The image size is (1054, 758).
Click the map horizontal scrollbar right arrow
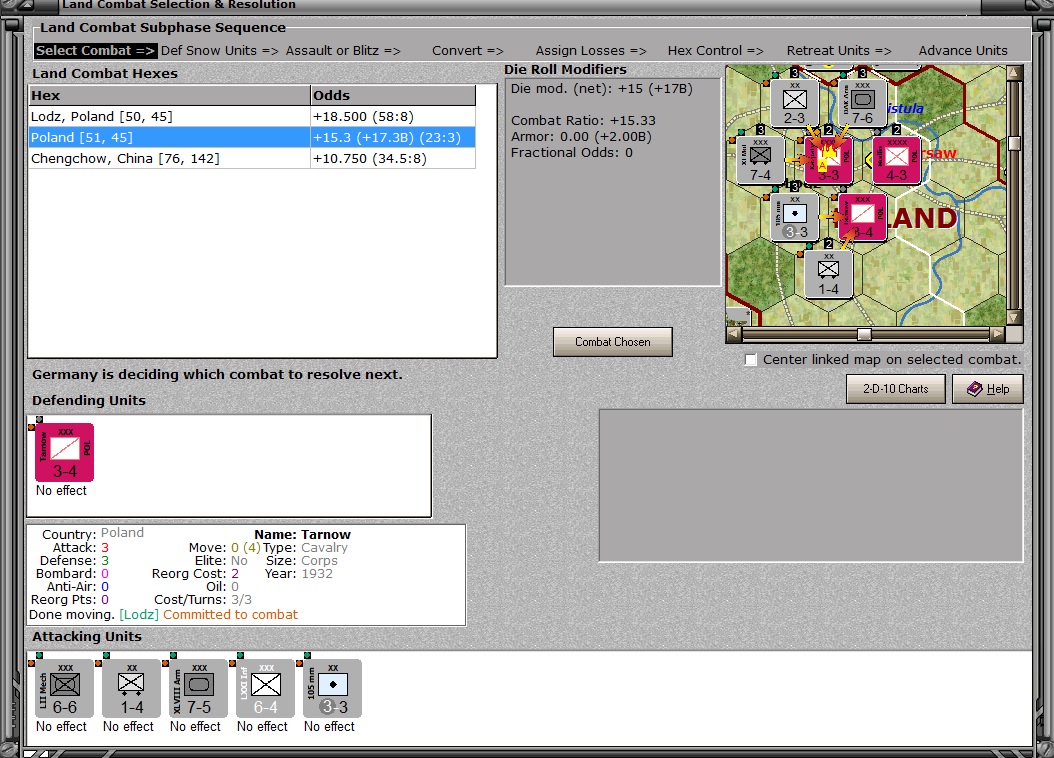(x=998, y=334)
